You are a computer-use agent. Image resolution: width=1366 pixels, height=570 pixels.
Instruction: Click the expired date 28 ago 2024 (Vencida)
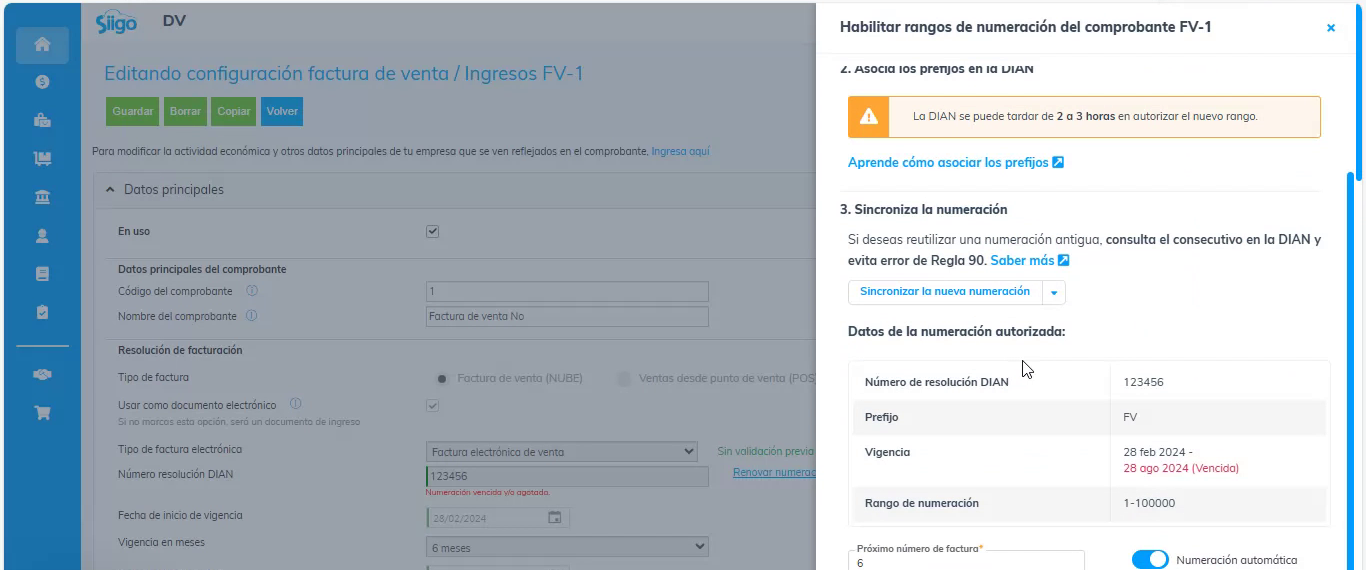point(1181,468)
